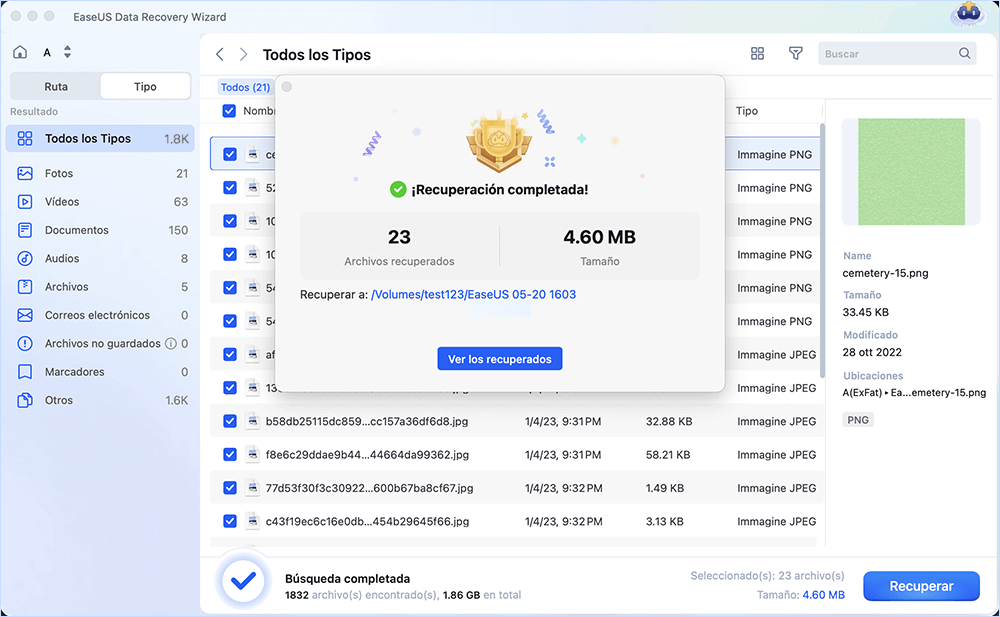The width and height of the screenshot is (1000, 617).
Task: Sort by the Tipo column header
Action: click(x=747, y=111)
